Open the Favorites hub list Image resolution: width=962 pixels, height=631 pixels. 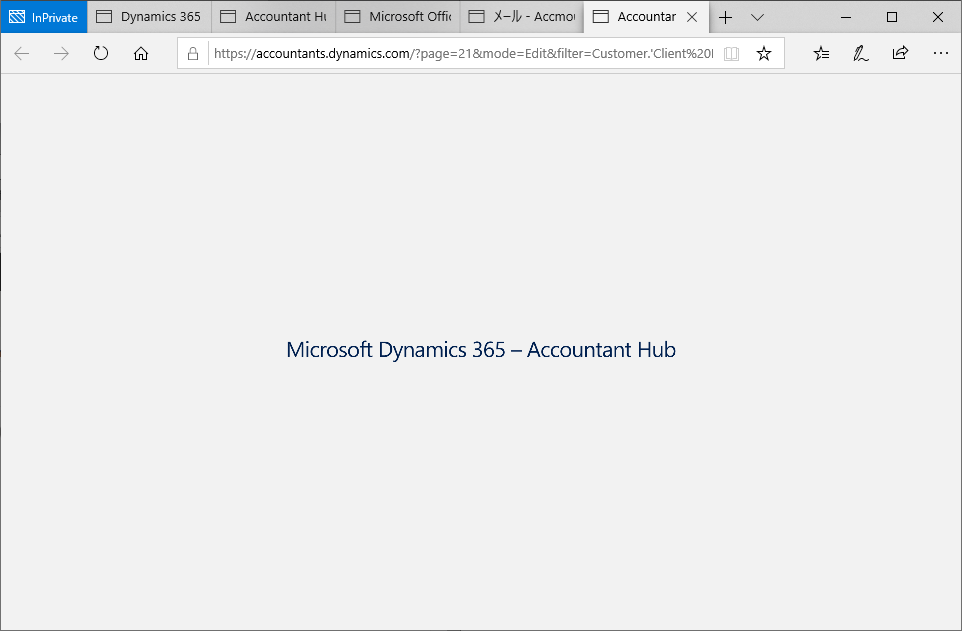(x=821, y=53)
